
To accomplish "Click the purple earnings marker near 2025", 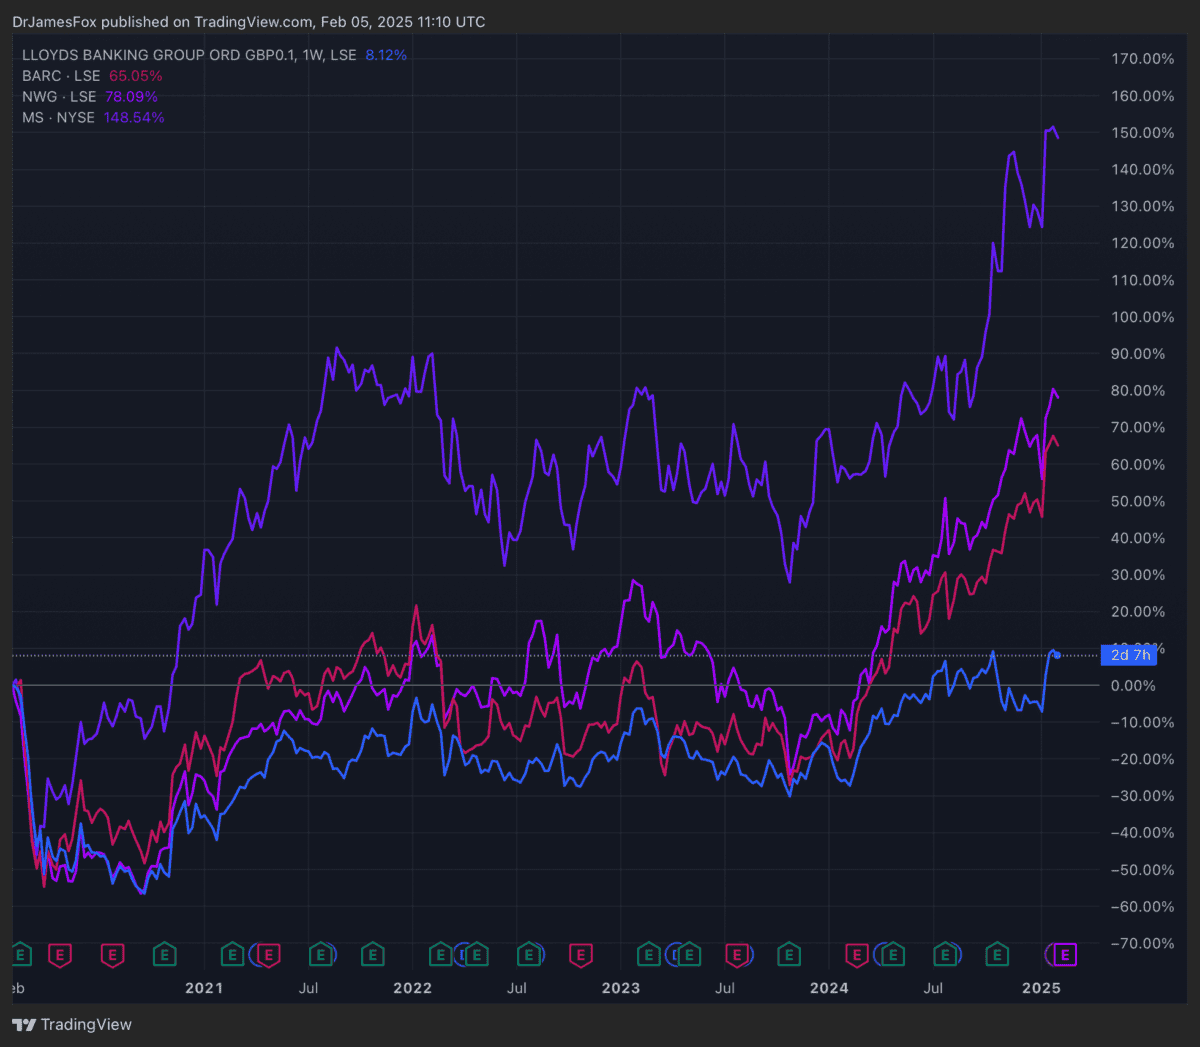I will [1065, 955].
